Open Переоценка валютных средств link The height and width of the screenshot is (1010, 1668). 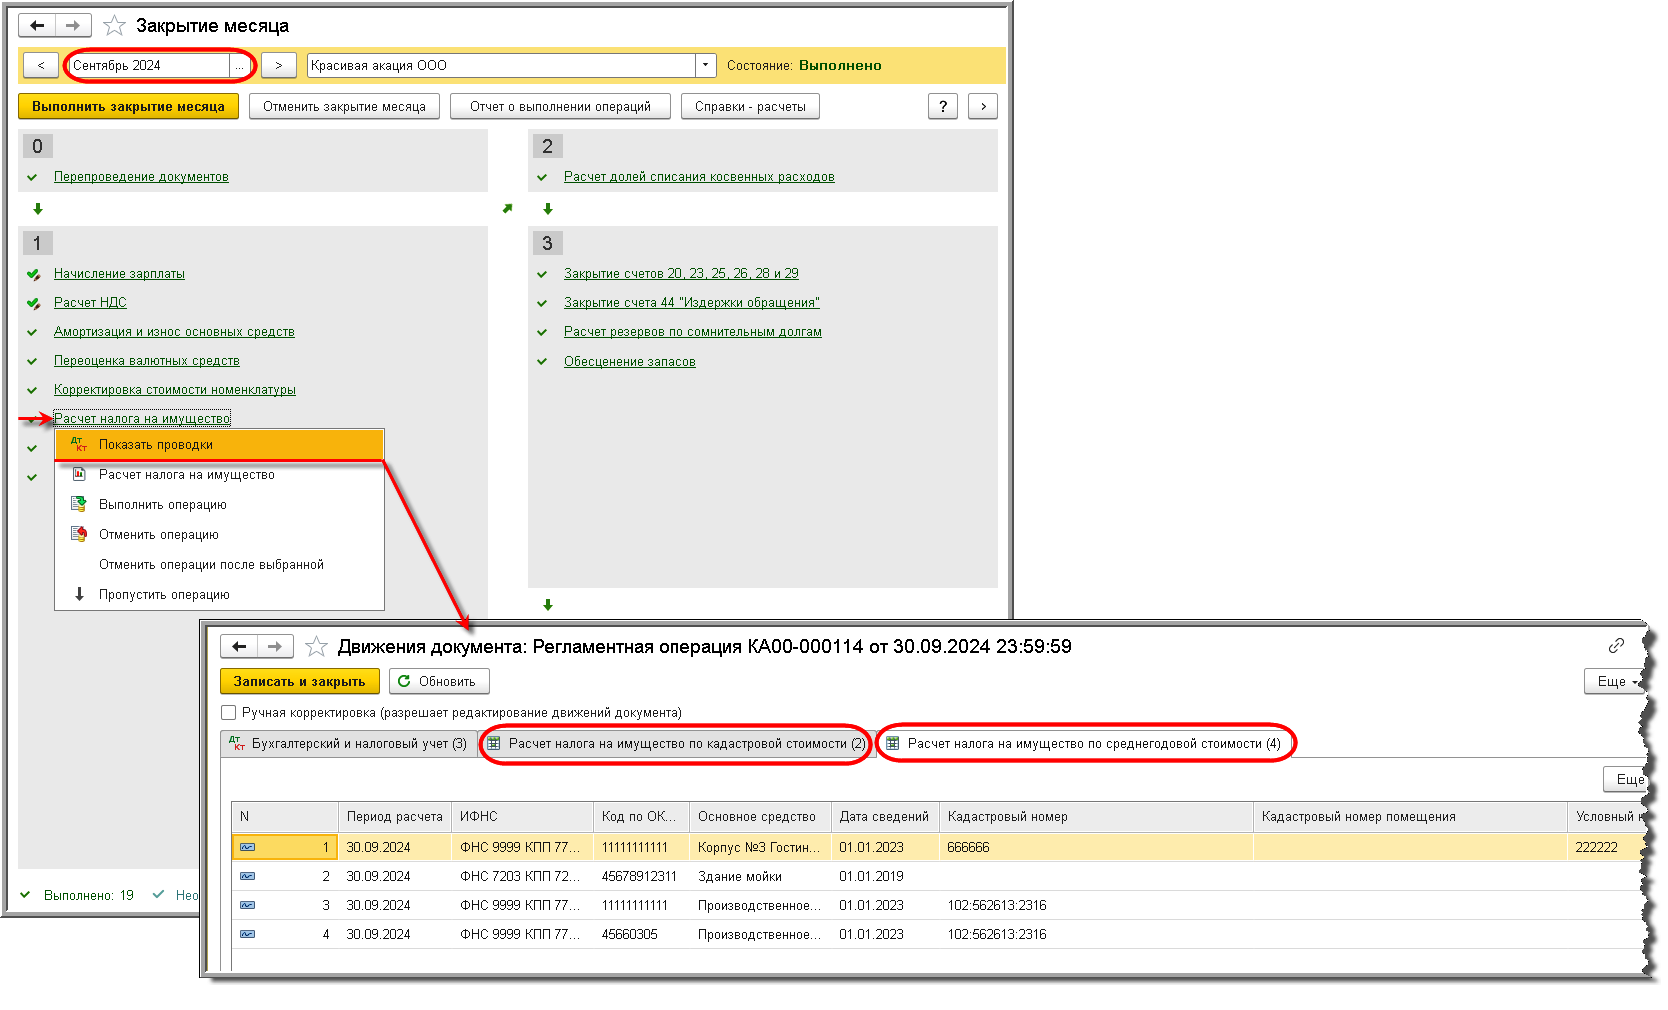pyautogui.click(x=147, y=361)
